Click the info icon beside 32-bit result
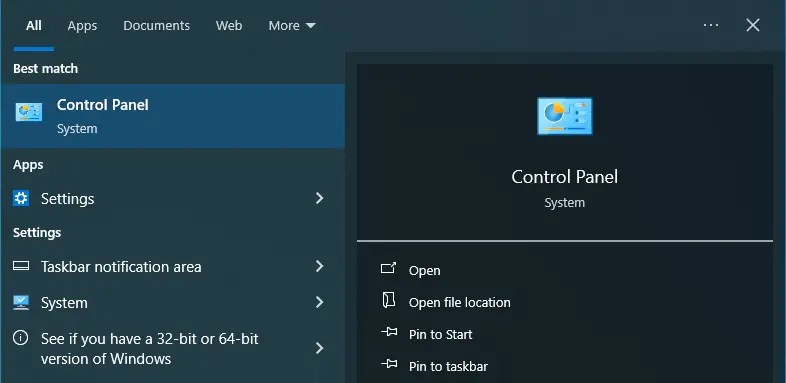The width and height of the screenshot is (786, 383). click(x=21, y=338)
